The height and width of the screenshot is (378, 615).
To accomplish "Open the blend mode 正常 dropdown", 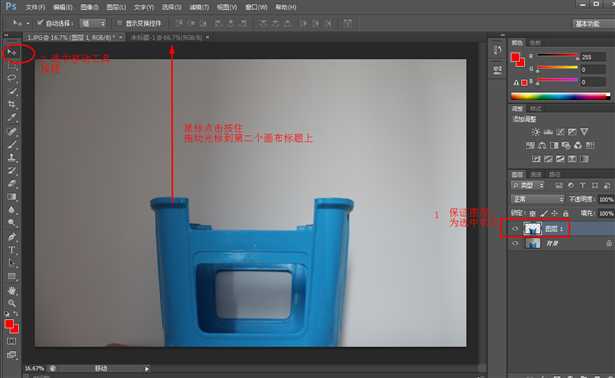I will (x=538, y=199).
